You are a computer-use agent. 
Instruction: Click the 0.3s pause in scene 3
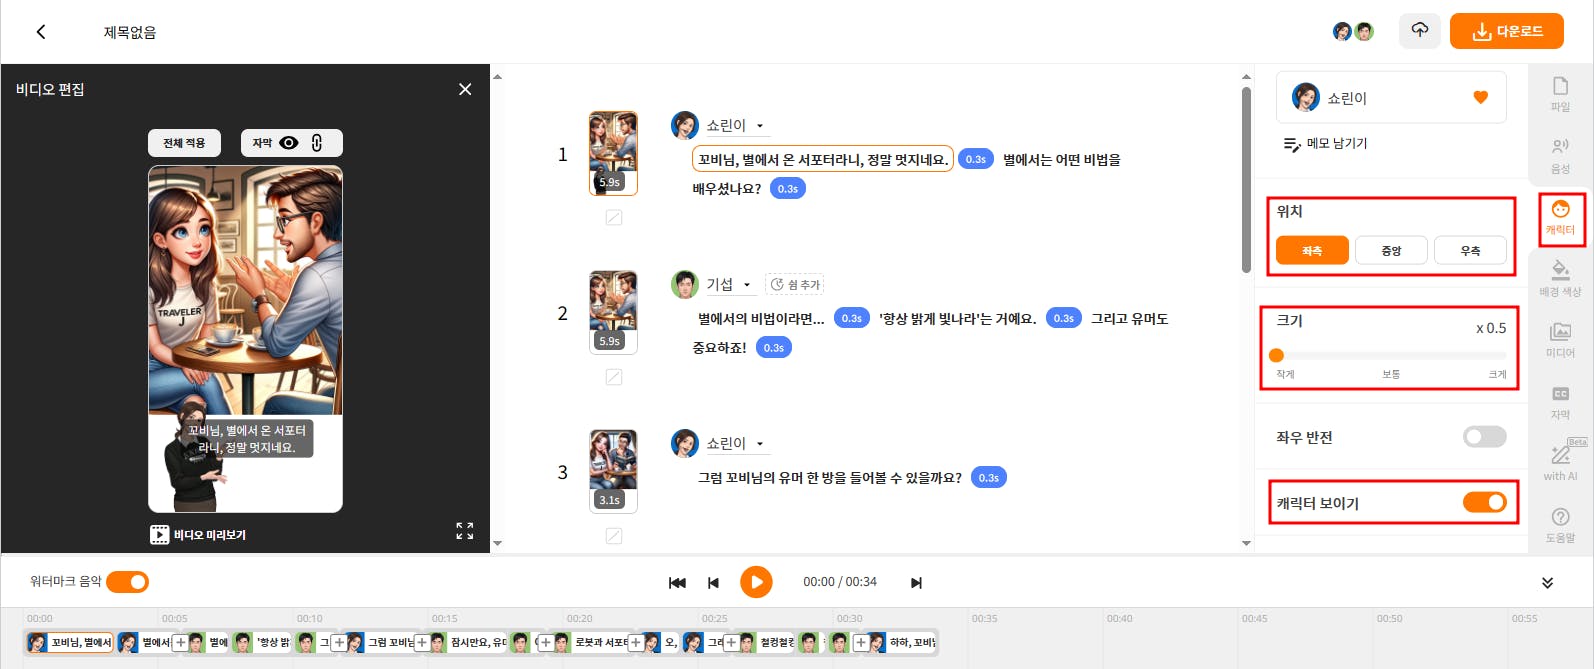coord(989,477)
